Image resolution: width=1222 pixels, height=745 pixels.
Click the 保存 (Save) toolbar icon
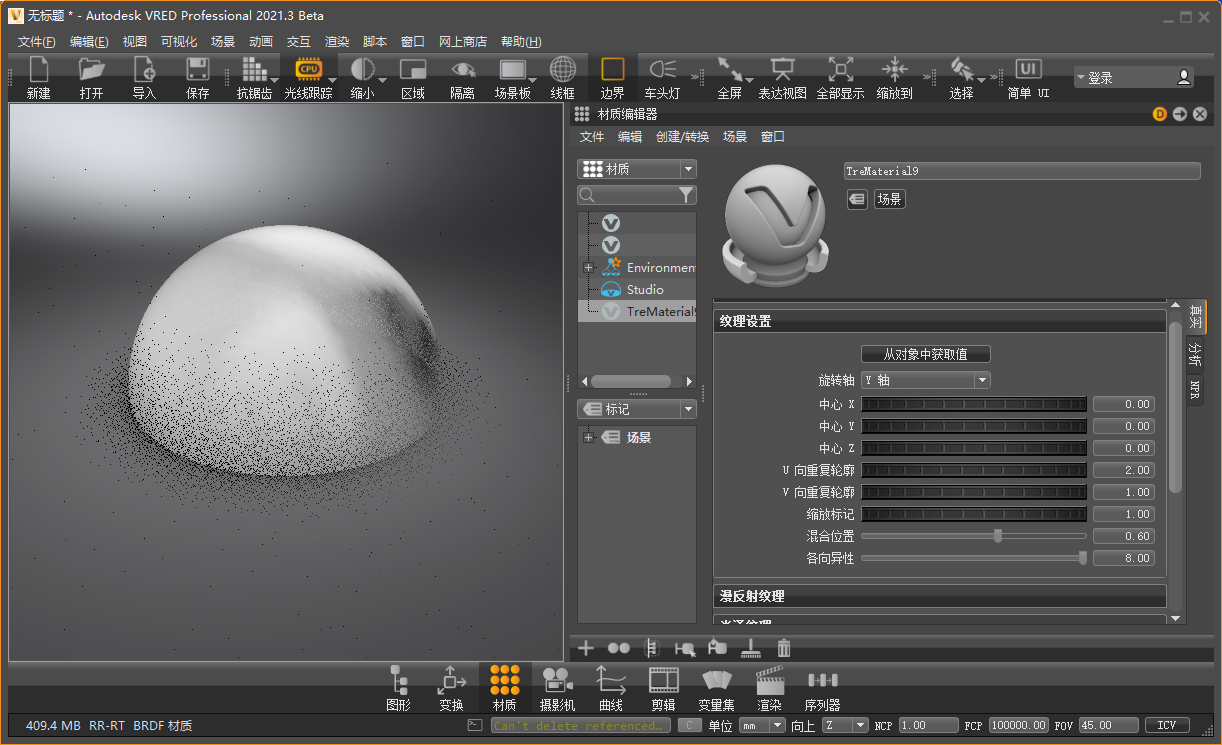197,77
